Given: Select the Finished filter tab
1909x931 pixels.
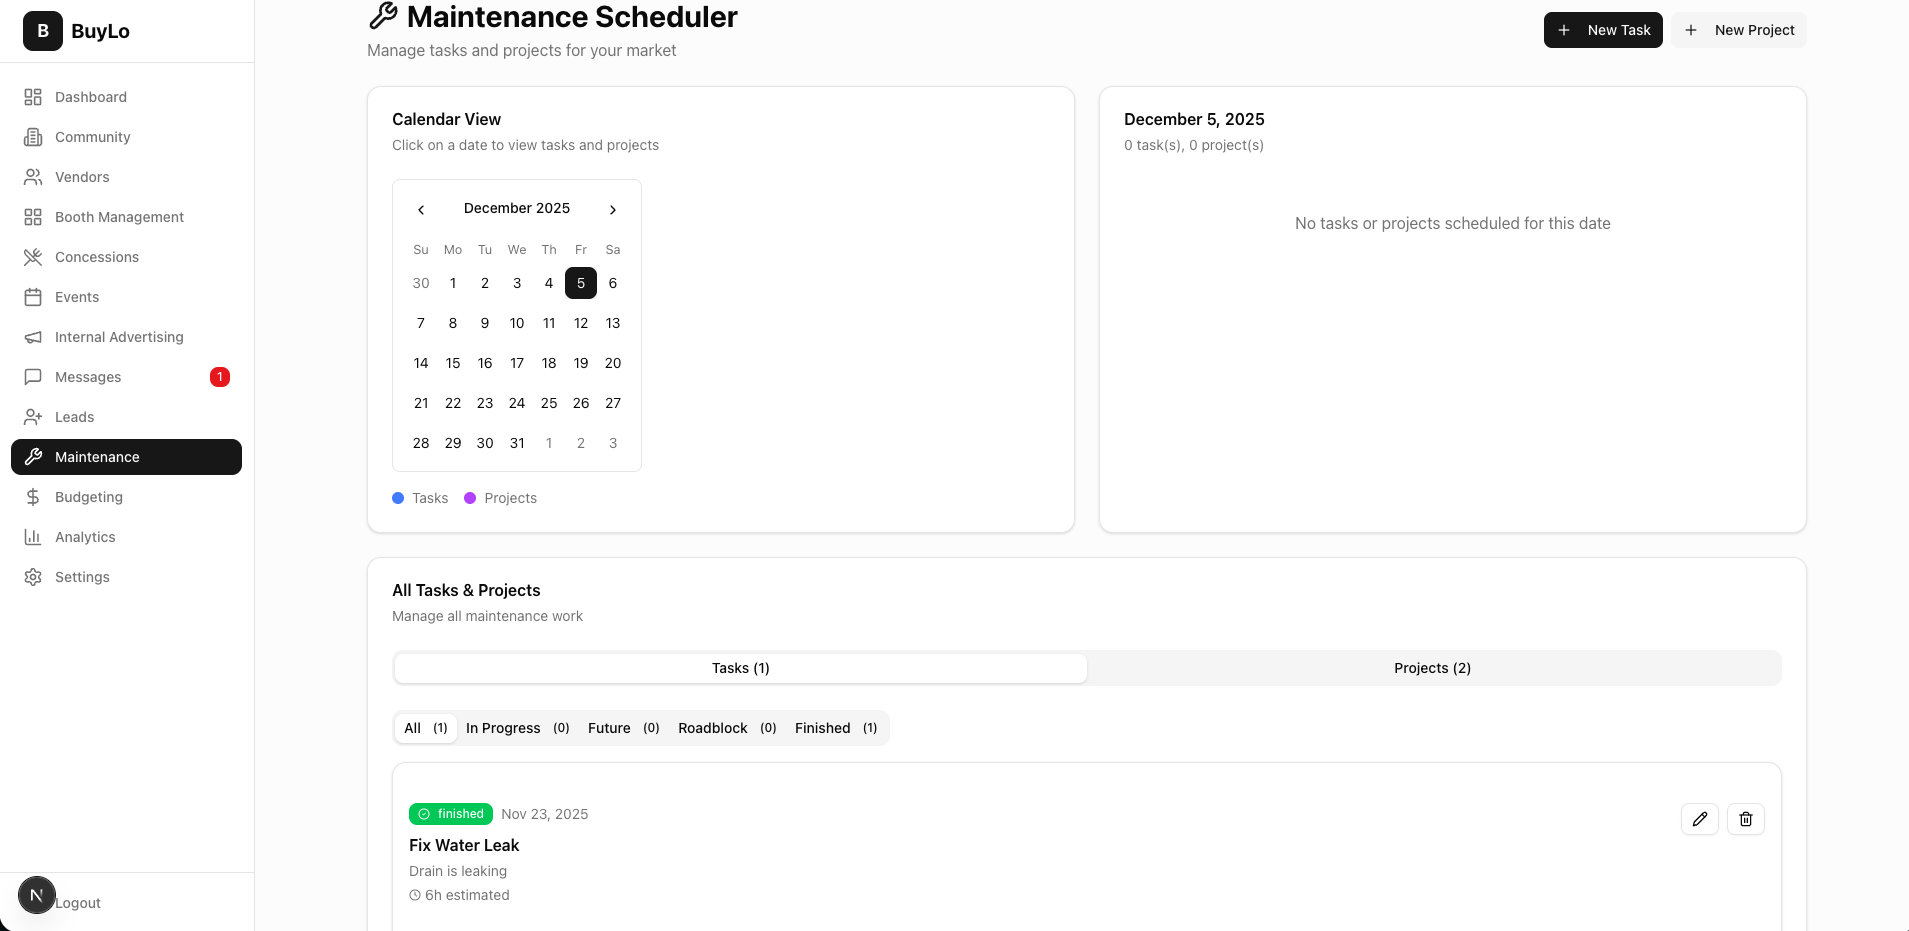Looking at the screenshot, I should 836,728.
